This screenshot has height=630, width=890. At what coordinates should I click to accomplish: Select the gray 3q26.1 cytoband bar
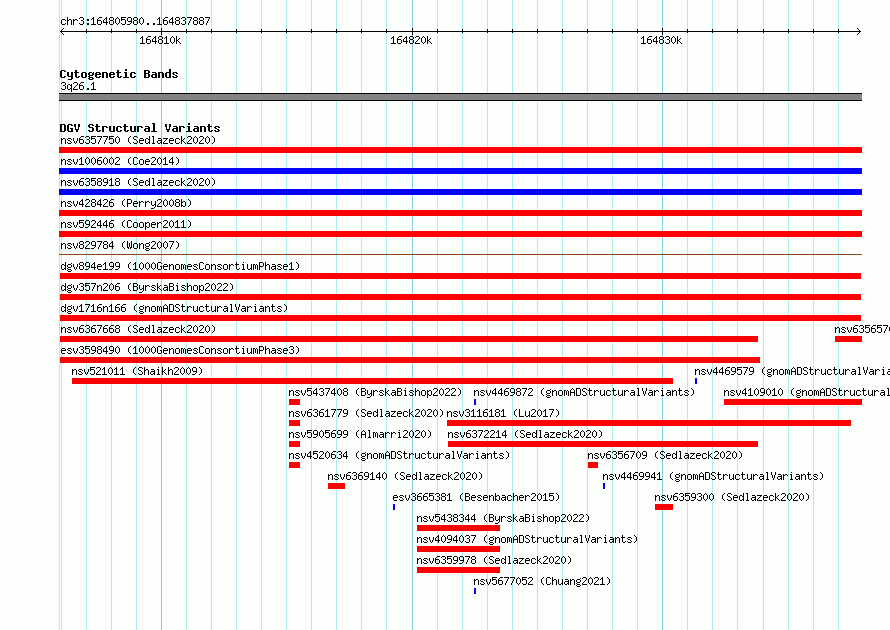460,97
